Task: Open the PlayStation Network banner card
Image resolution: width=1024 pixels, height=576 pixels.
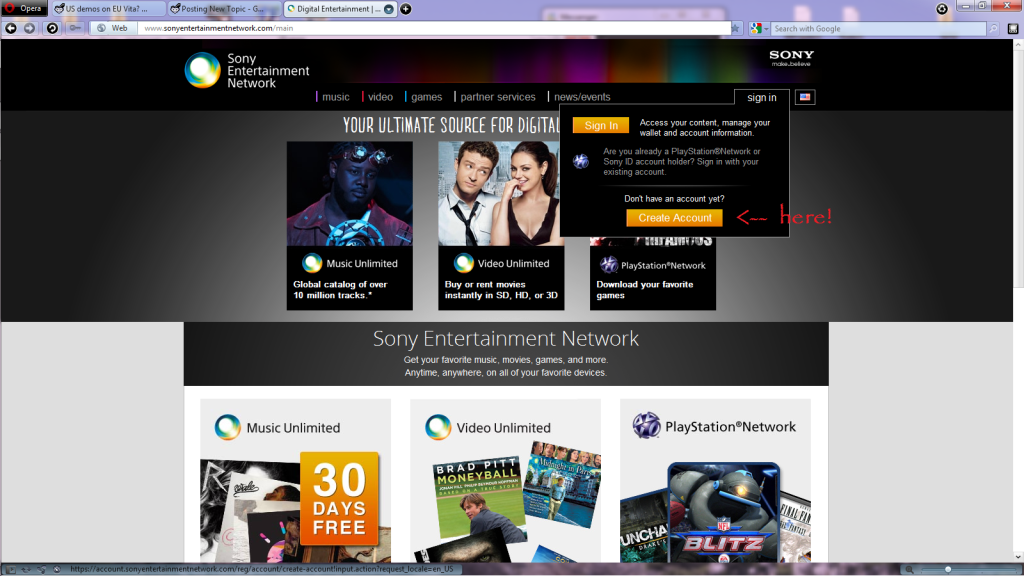Action: point(652,273)
